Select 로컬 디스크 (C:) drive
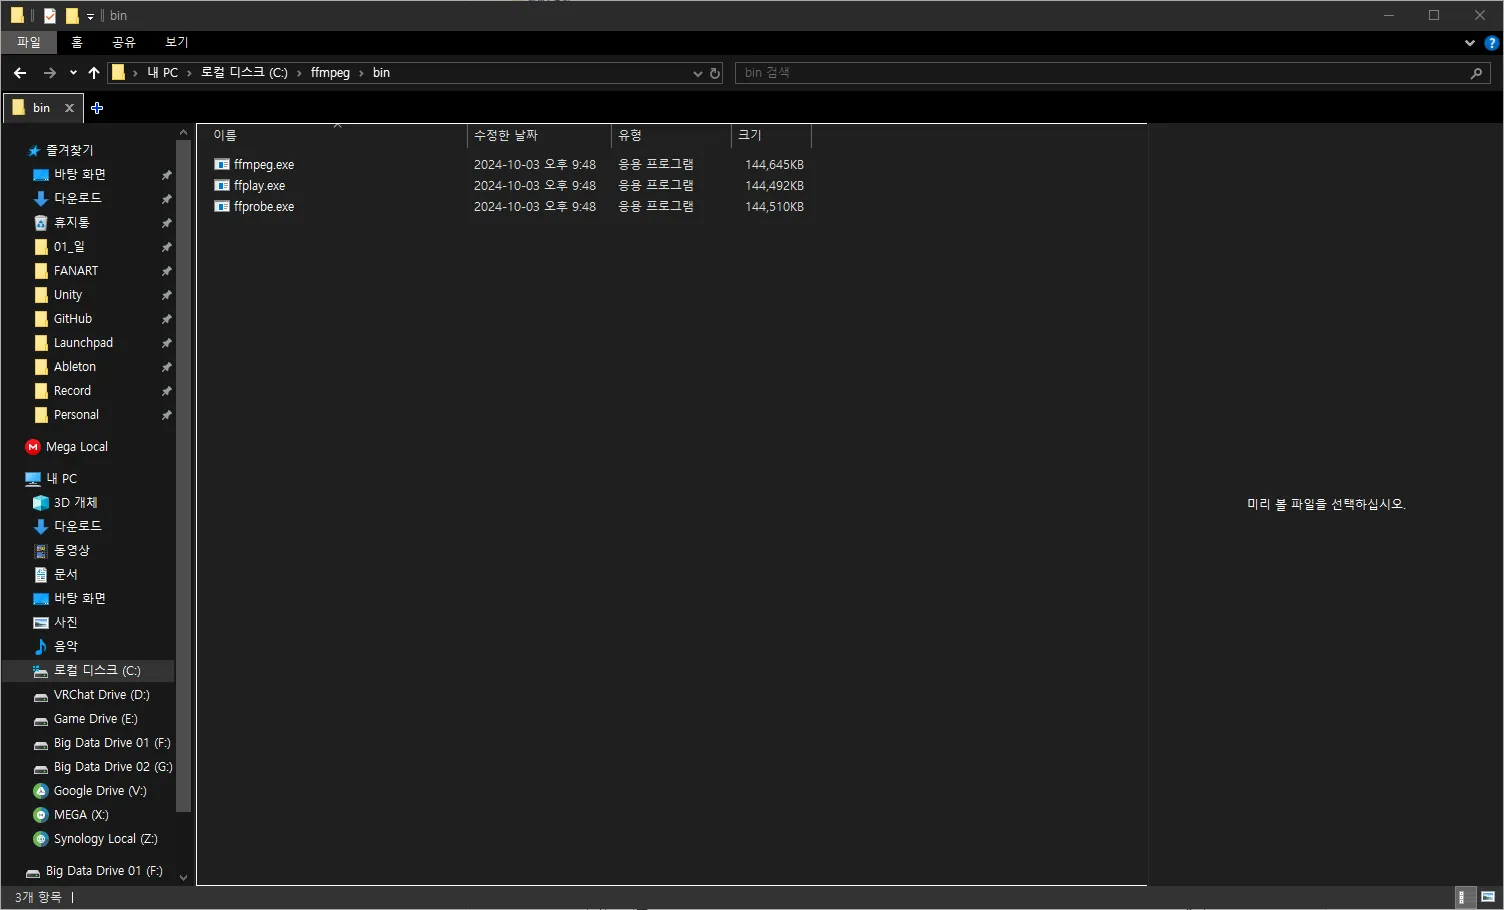The image size is (1504, 910). pyautogui.click(x=97, y=670)
